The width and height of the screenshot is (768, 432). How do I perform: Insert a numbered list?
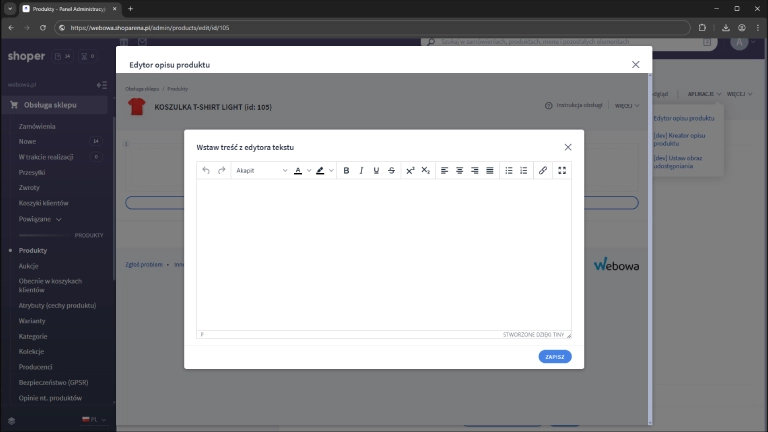[x=523, y=171]
